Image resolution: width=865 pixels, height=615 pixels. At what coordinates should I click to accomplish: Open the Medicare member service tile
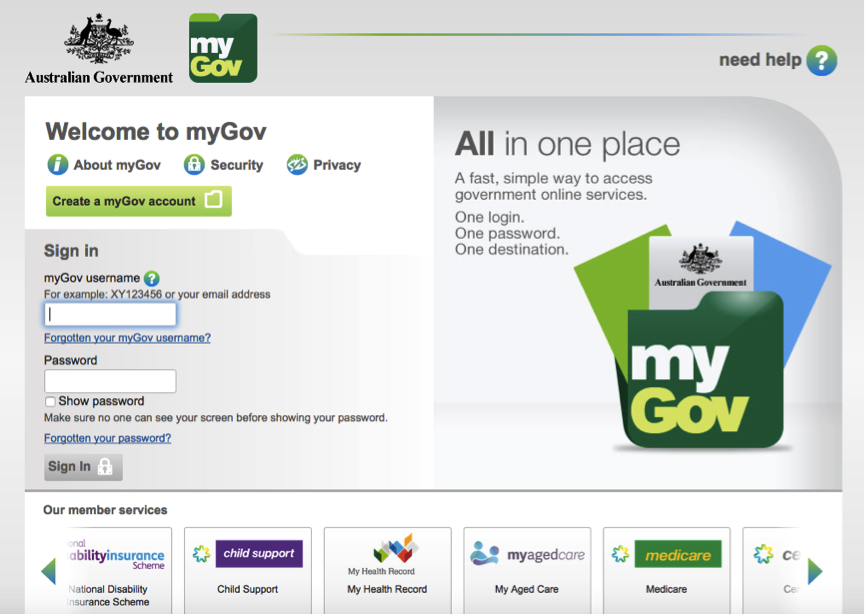click(666, 570)
